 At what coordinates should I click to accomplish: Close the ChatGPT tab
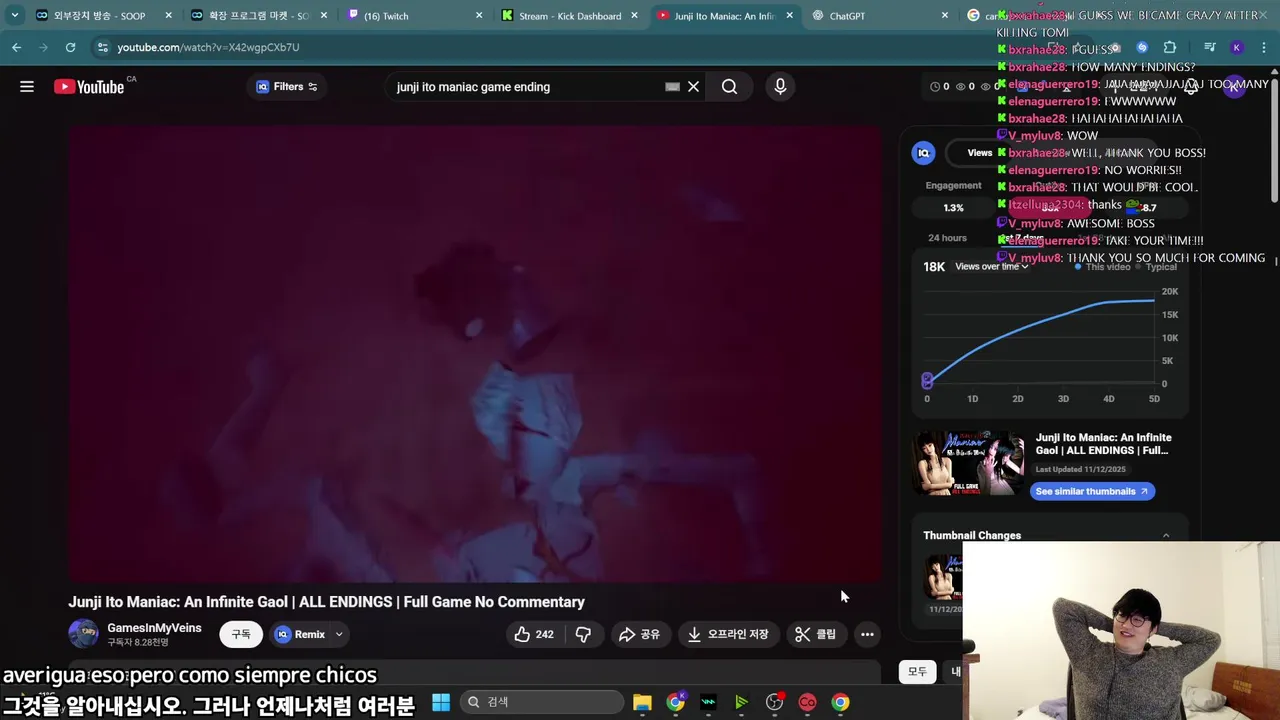point(945,16)
